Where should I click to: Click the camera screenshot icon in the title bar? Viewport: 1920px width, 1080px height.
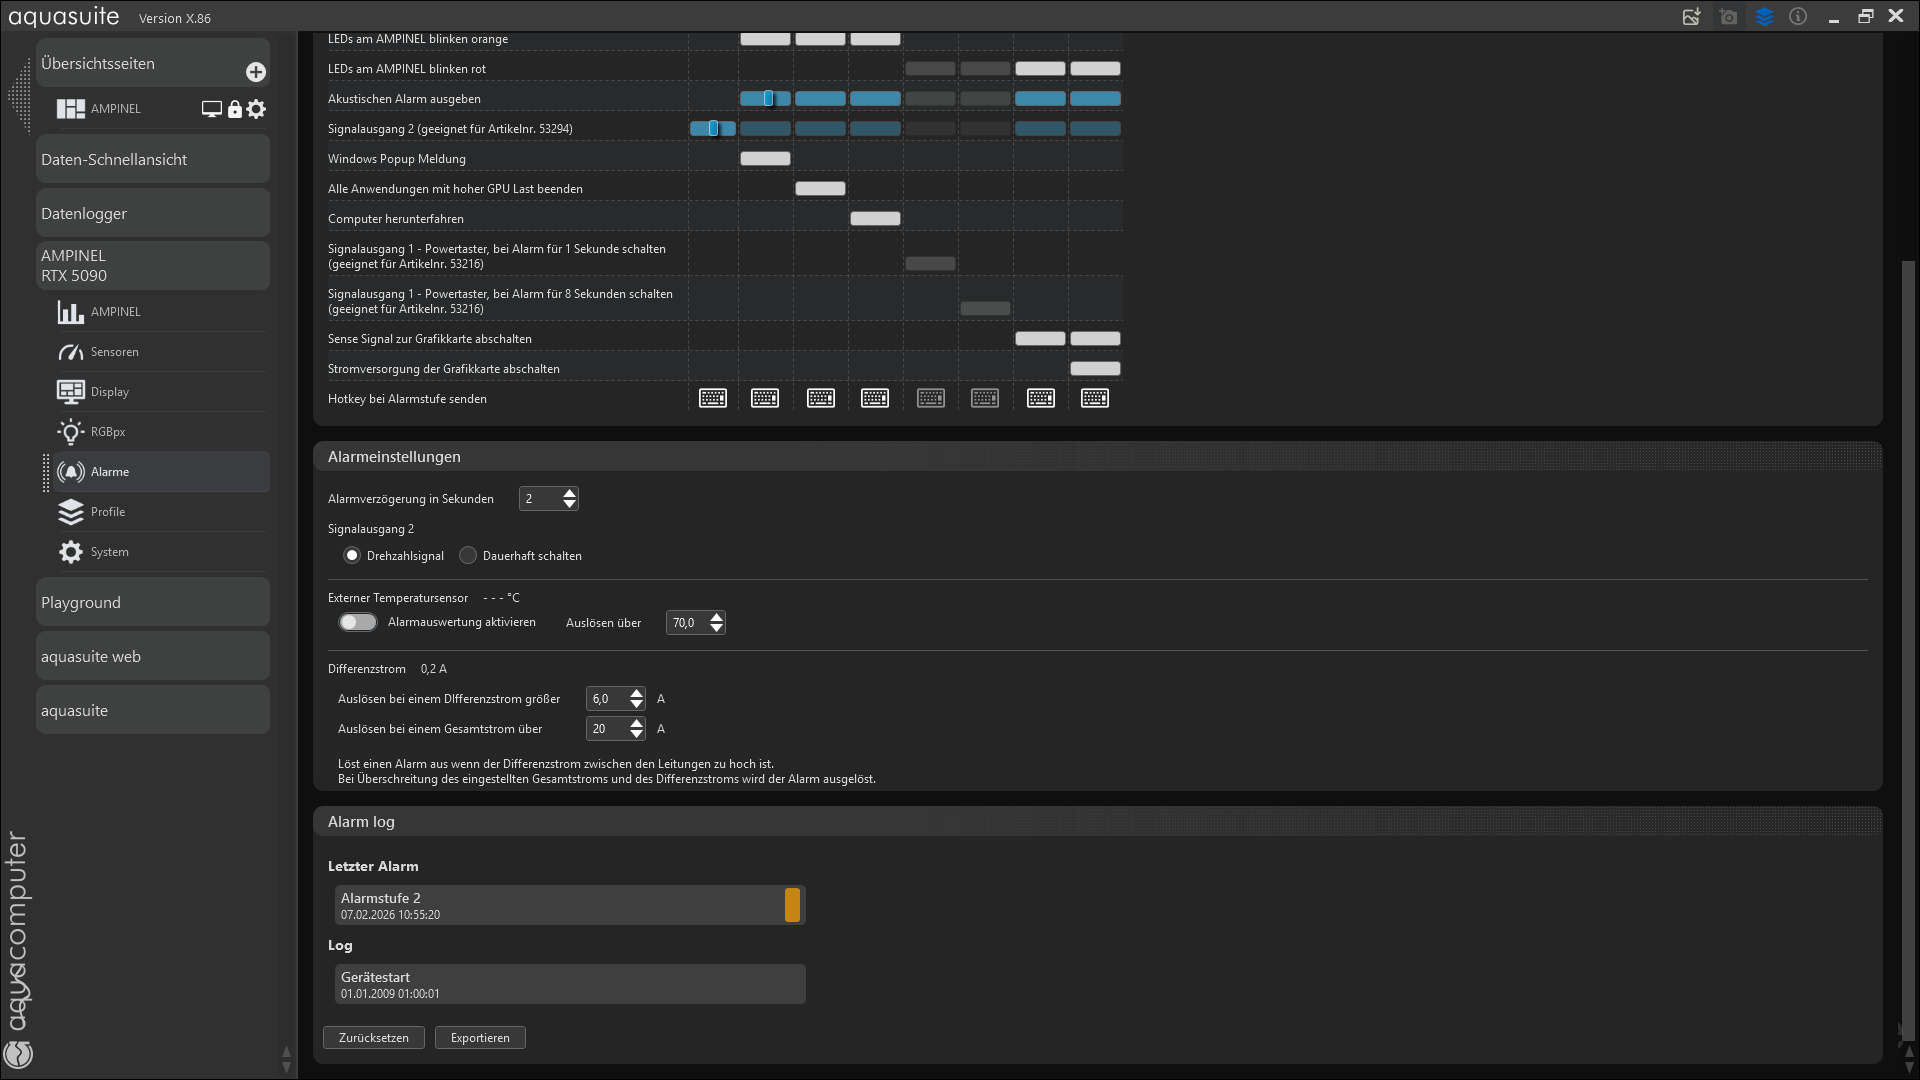pyautogui.click(x=1728, y=17)
